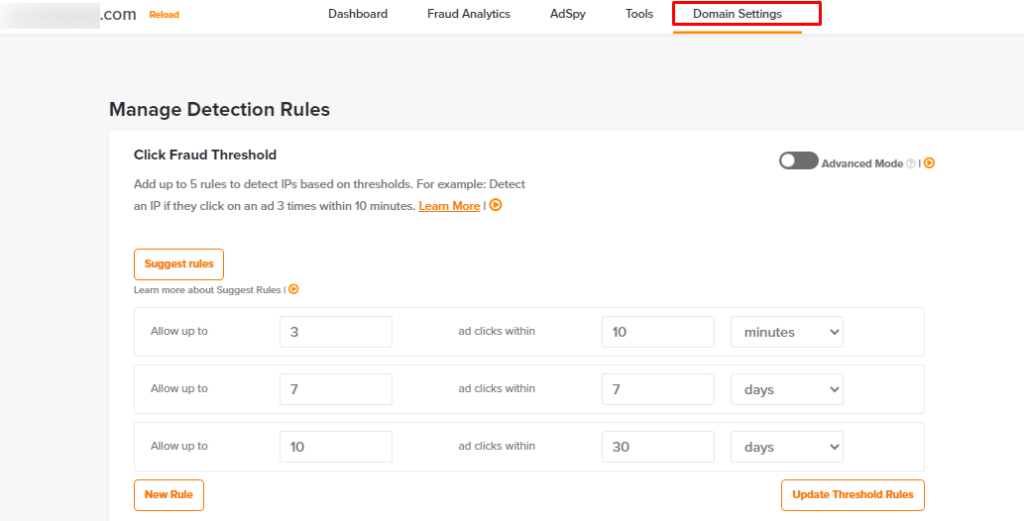Select the Domain Settings tab

click(x=737, y=14)
